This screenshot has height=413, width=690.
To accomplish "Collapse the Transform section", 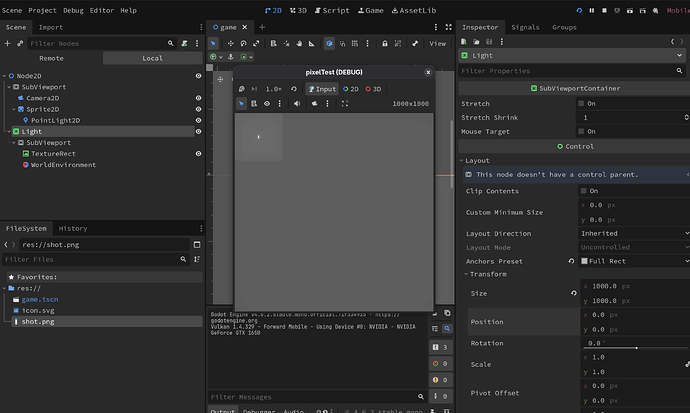I will [x=466, y=274].
